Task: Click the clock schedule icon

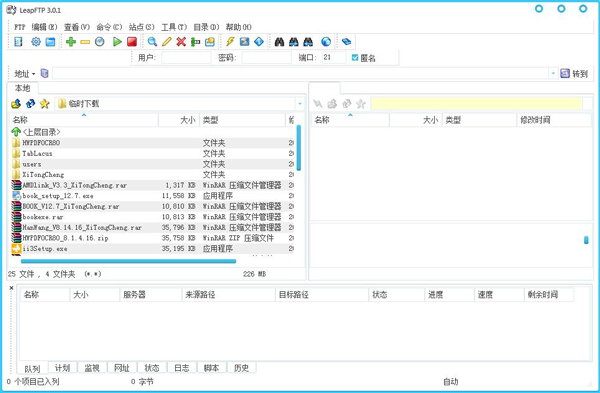Action: (99, 42)
